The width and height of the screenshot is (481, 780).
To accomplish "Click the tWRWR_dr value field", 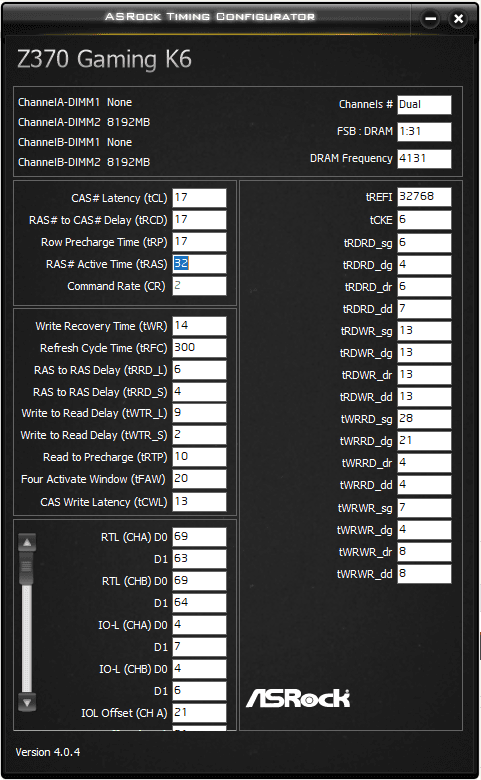I will [424, 551].
